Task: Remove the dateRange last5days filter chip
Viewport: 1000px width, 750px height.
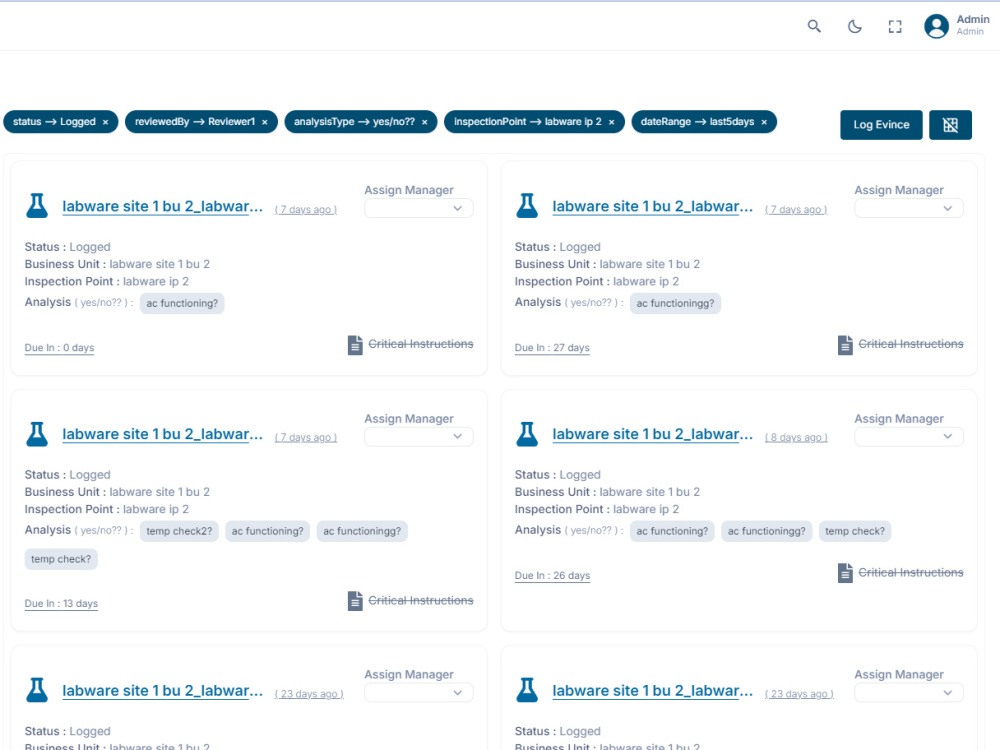Action: pyautogui.click(x=764, y=122)
